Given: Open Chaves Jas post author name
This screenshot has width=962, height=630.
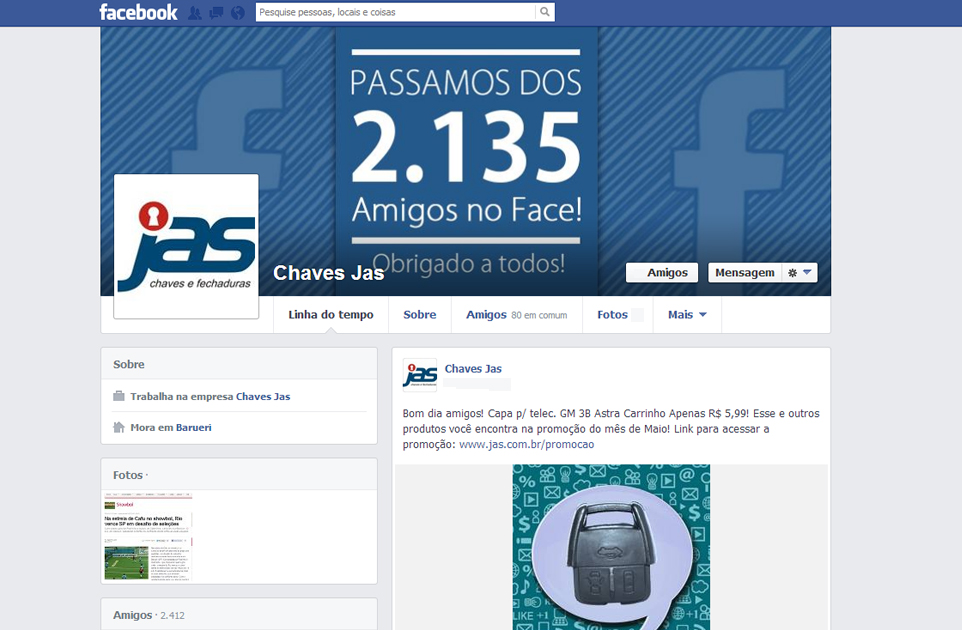Looking at the screenshot, I should [473, 369].
